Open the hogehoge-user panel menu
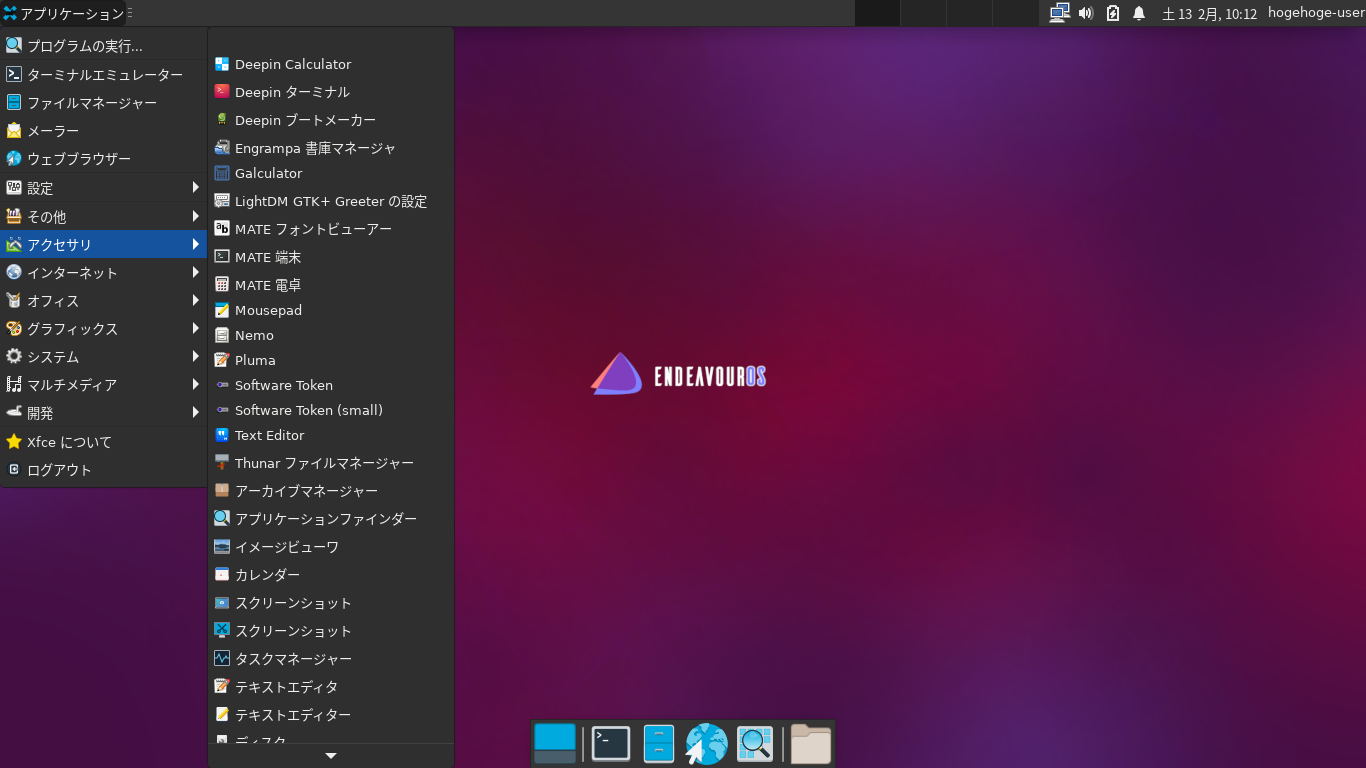The width and height of the screenshot is (1366, 768). [x=1316, y=13]
